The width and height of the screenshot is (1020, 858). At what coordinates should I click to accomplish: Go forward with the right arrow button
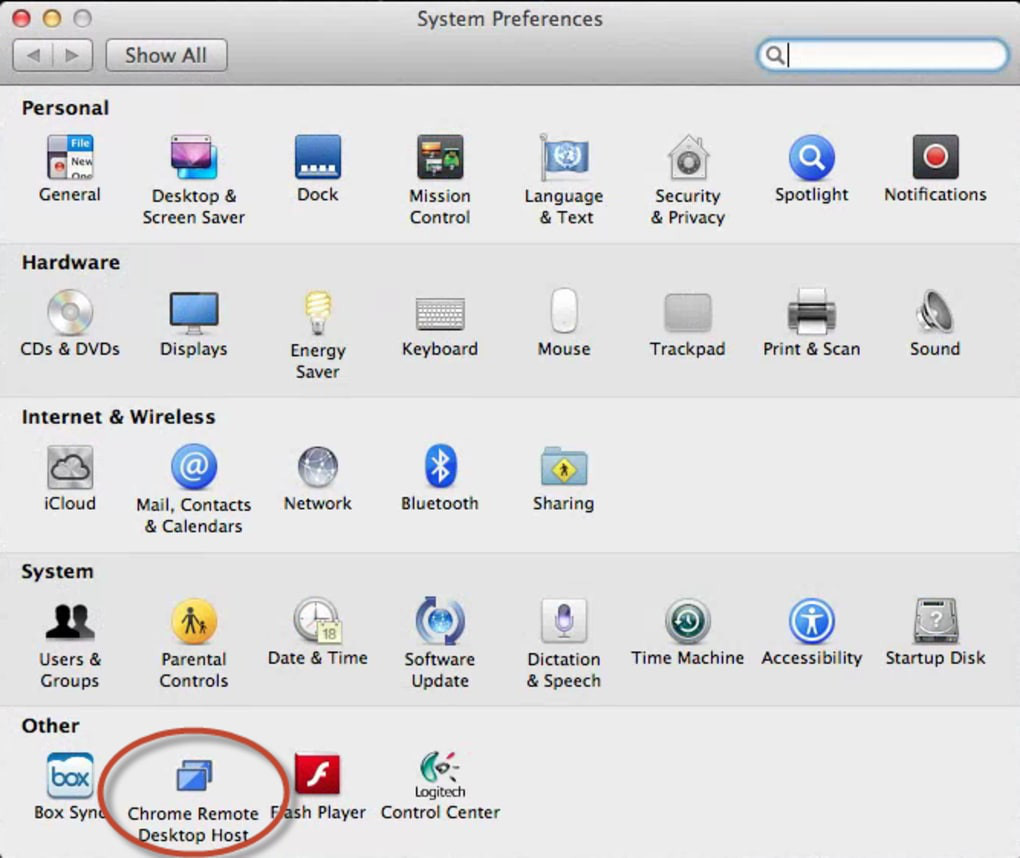72,55
